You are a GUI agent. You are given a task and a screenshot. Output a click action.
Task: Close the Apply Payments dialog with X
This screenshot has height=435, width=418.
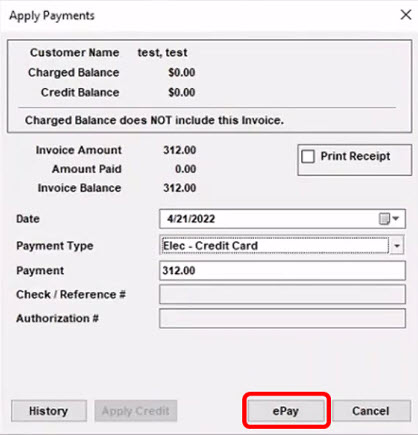point(406,14)
